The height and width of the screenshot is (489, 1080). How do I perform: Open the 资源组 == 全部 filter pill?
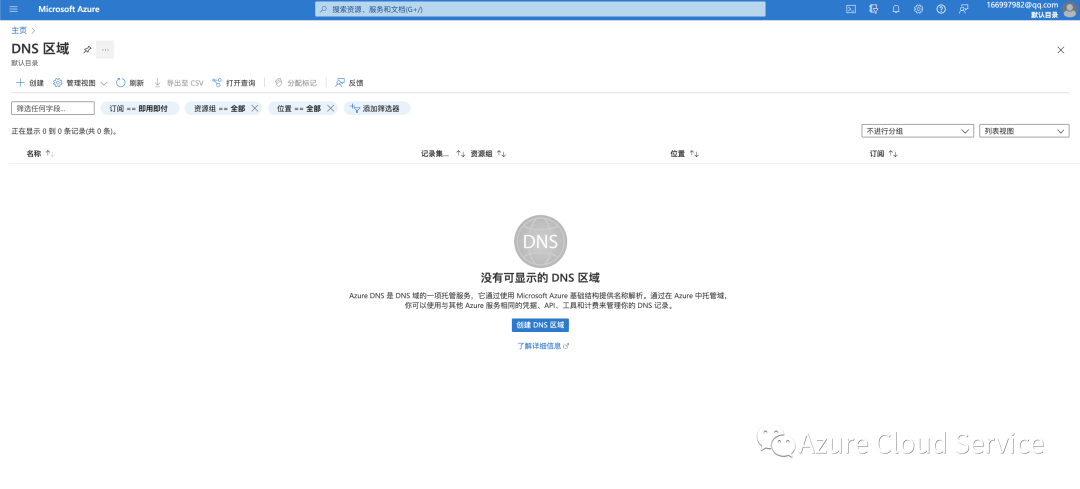click(219, 108)
